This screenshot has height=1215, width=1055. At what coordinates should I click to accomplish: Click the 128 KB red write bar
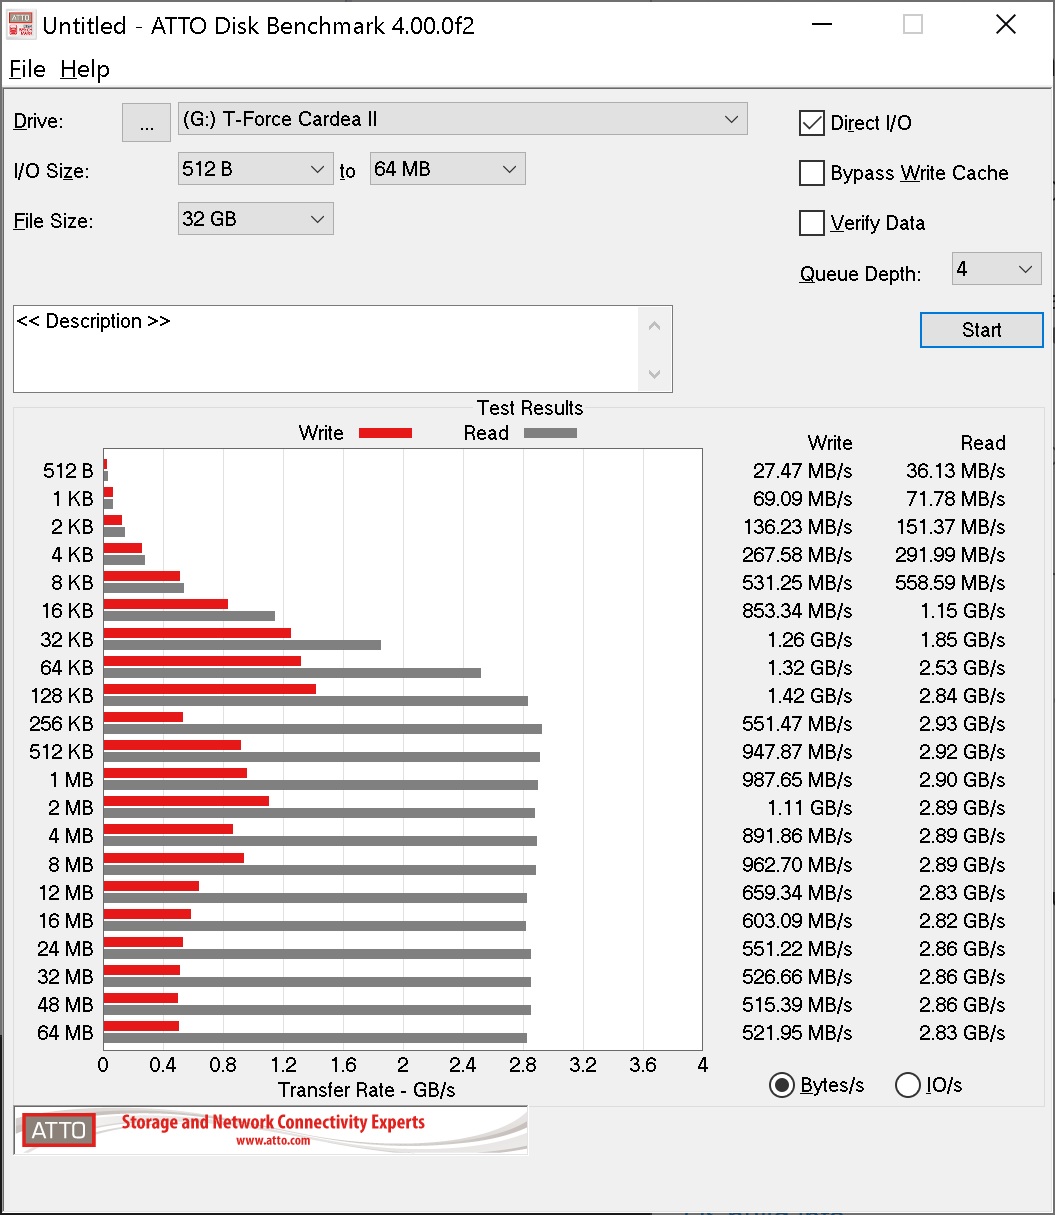[x=210, y=689]
